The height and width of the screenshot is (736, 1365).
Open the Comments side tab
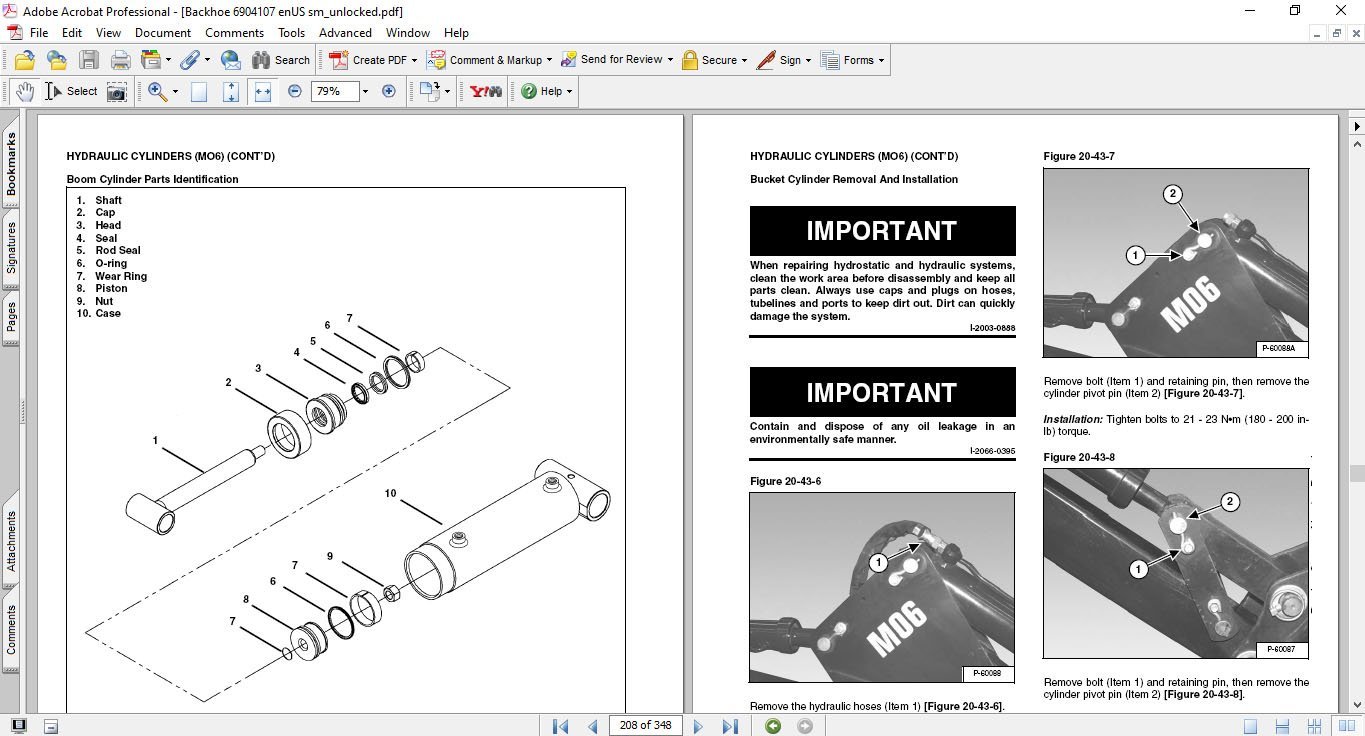11,631
